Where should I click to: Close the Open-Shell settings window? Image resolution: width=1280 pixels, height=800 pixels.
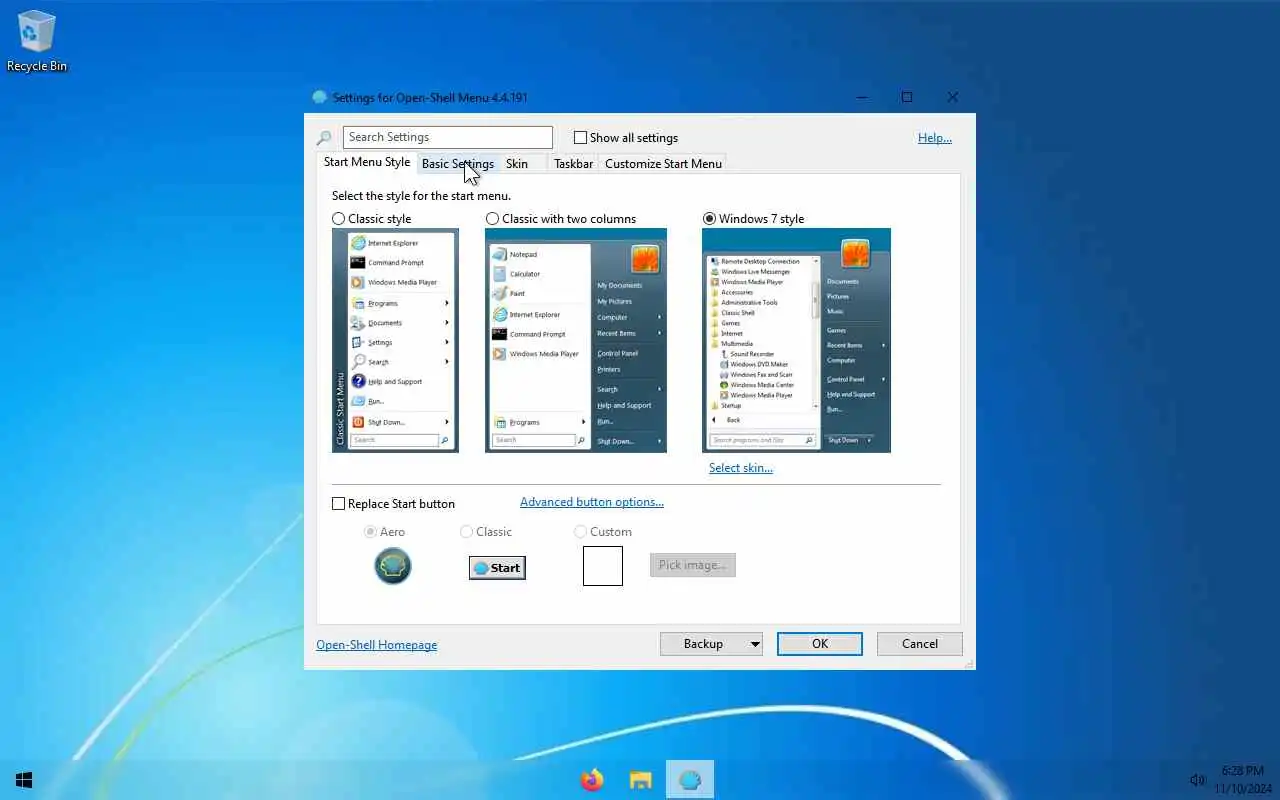coord(953,97)
